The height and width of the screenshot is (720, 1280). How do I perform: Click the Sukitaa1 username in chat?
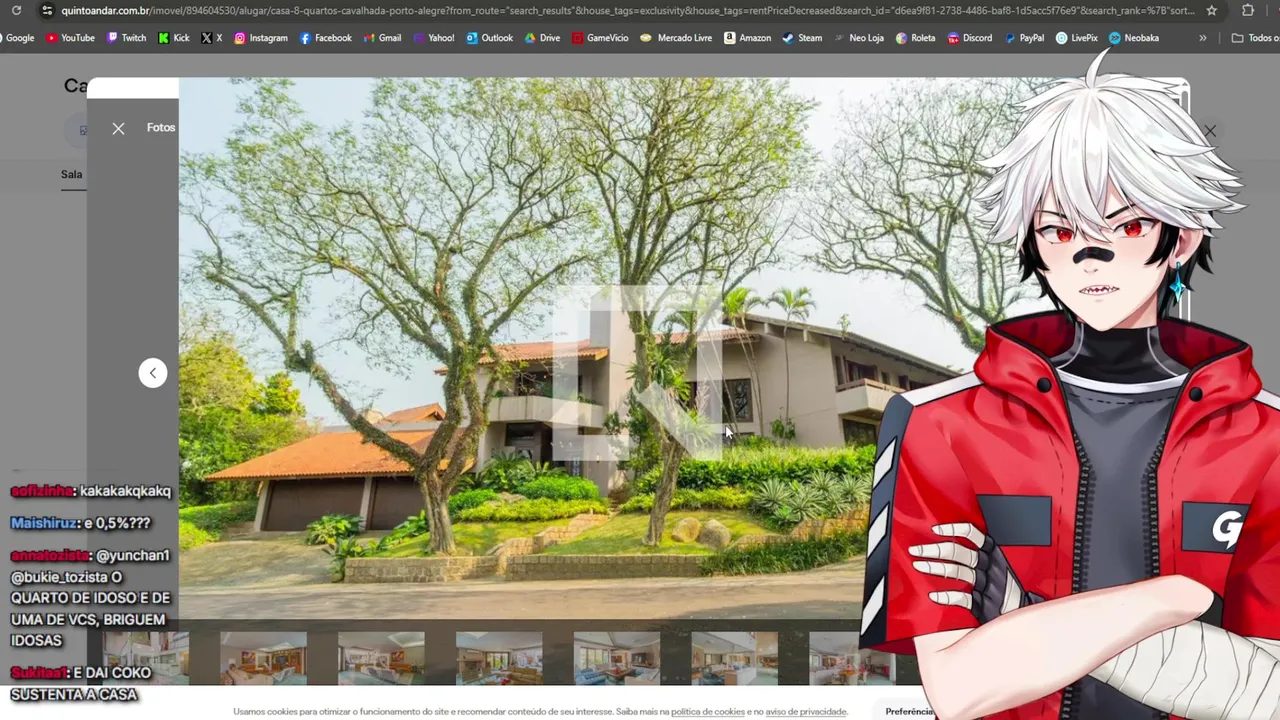[x=38, y=673]
